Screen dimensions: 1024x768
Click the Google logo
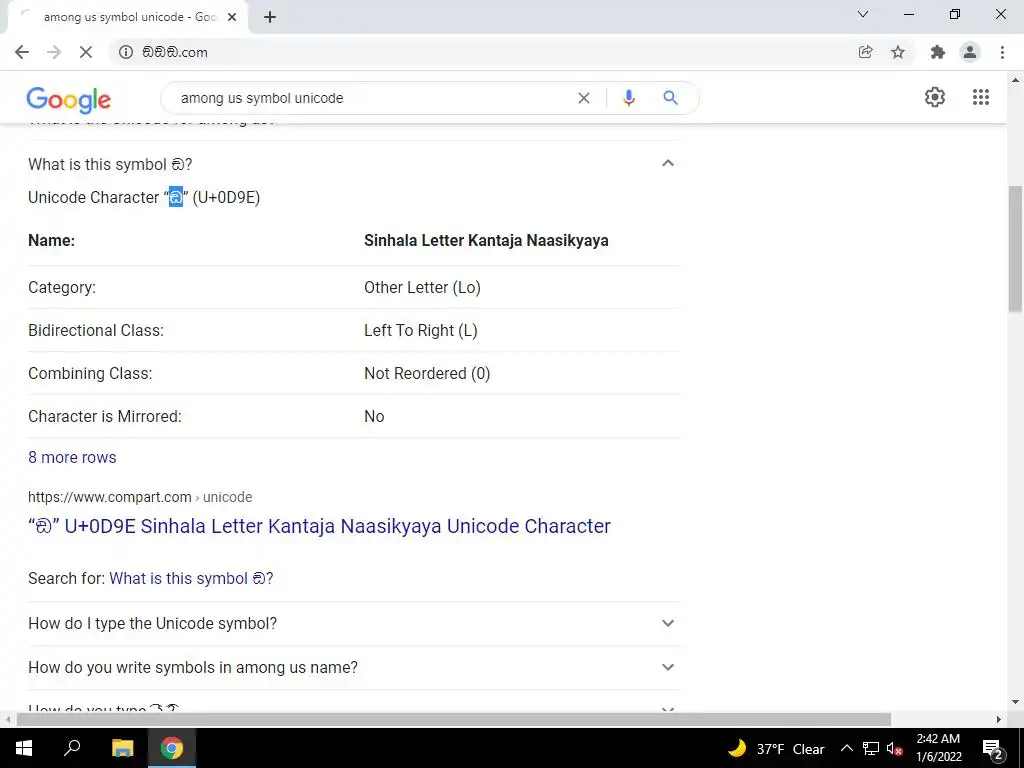[x=69, y=99]
